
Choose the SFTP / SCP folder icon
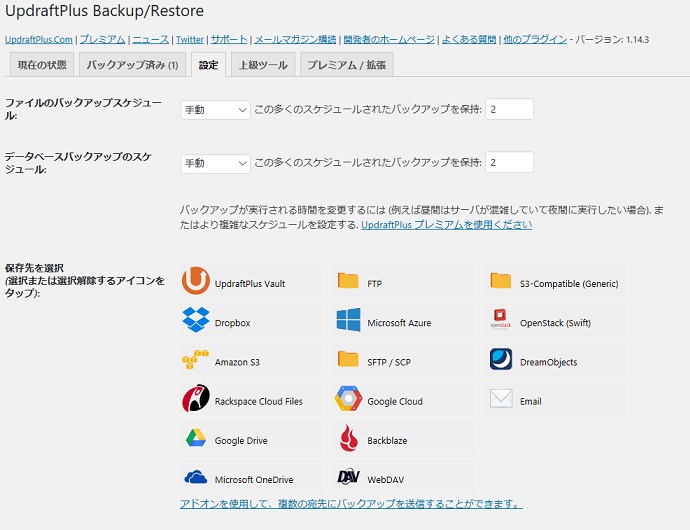348,359
